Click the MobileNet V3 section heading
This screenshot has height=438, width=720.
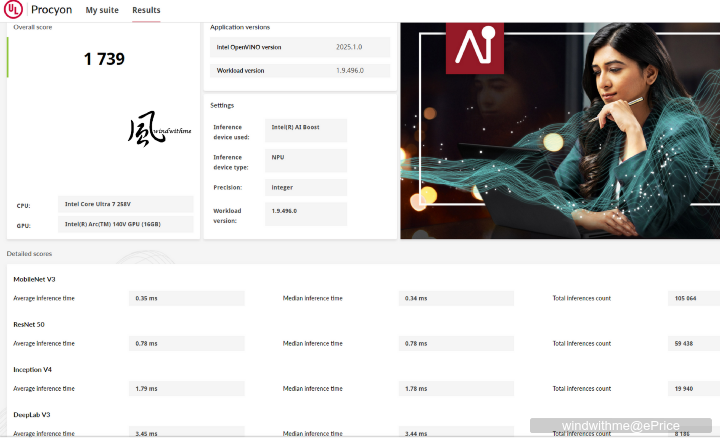(x=35, y=279)
